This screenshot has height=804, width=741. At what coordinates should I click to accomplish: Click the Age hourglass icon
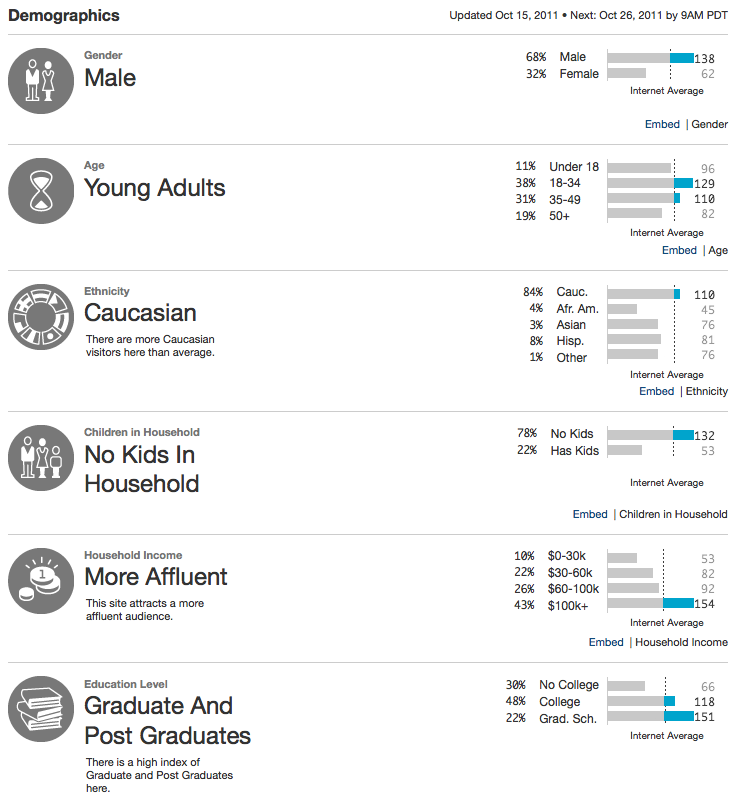pos(40,190)
